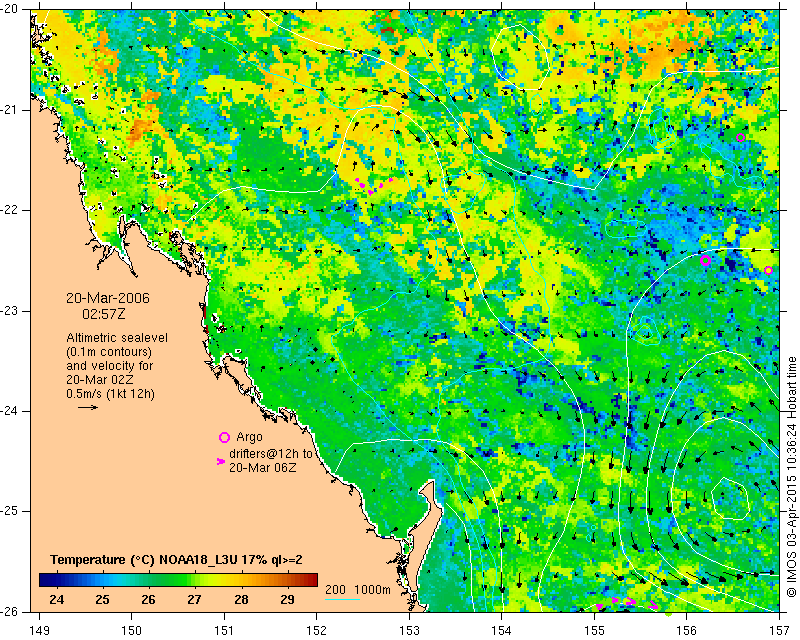Select the bold Argo float circle near 22.5S
This screenshot has width=800, height=640.
[x=705, y=261]
